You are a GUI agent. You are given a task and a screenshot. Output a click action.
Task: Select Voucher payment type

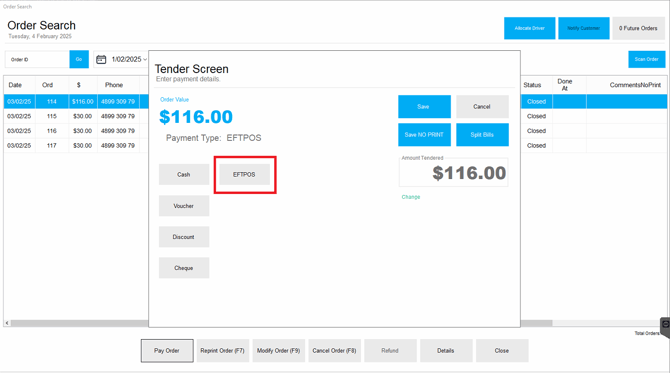point(184,206)
